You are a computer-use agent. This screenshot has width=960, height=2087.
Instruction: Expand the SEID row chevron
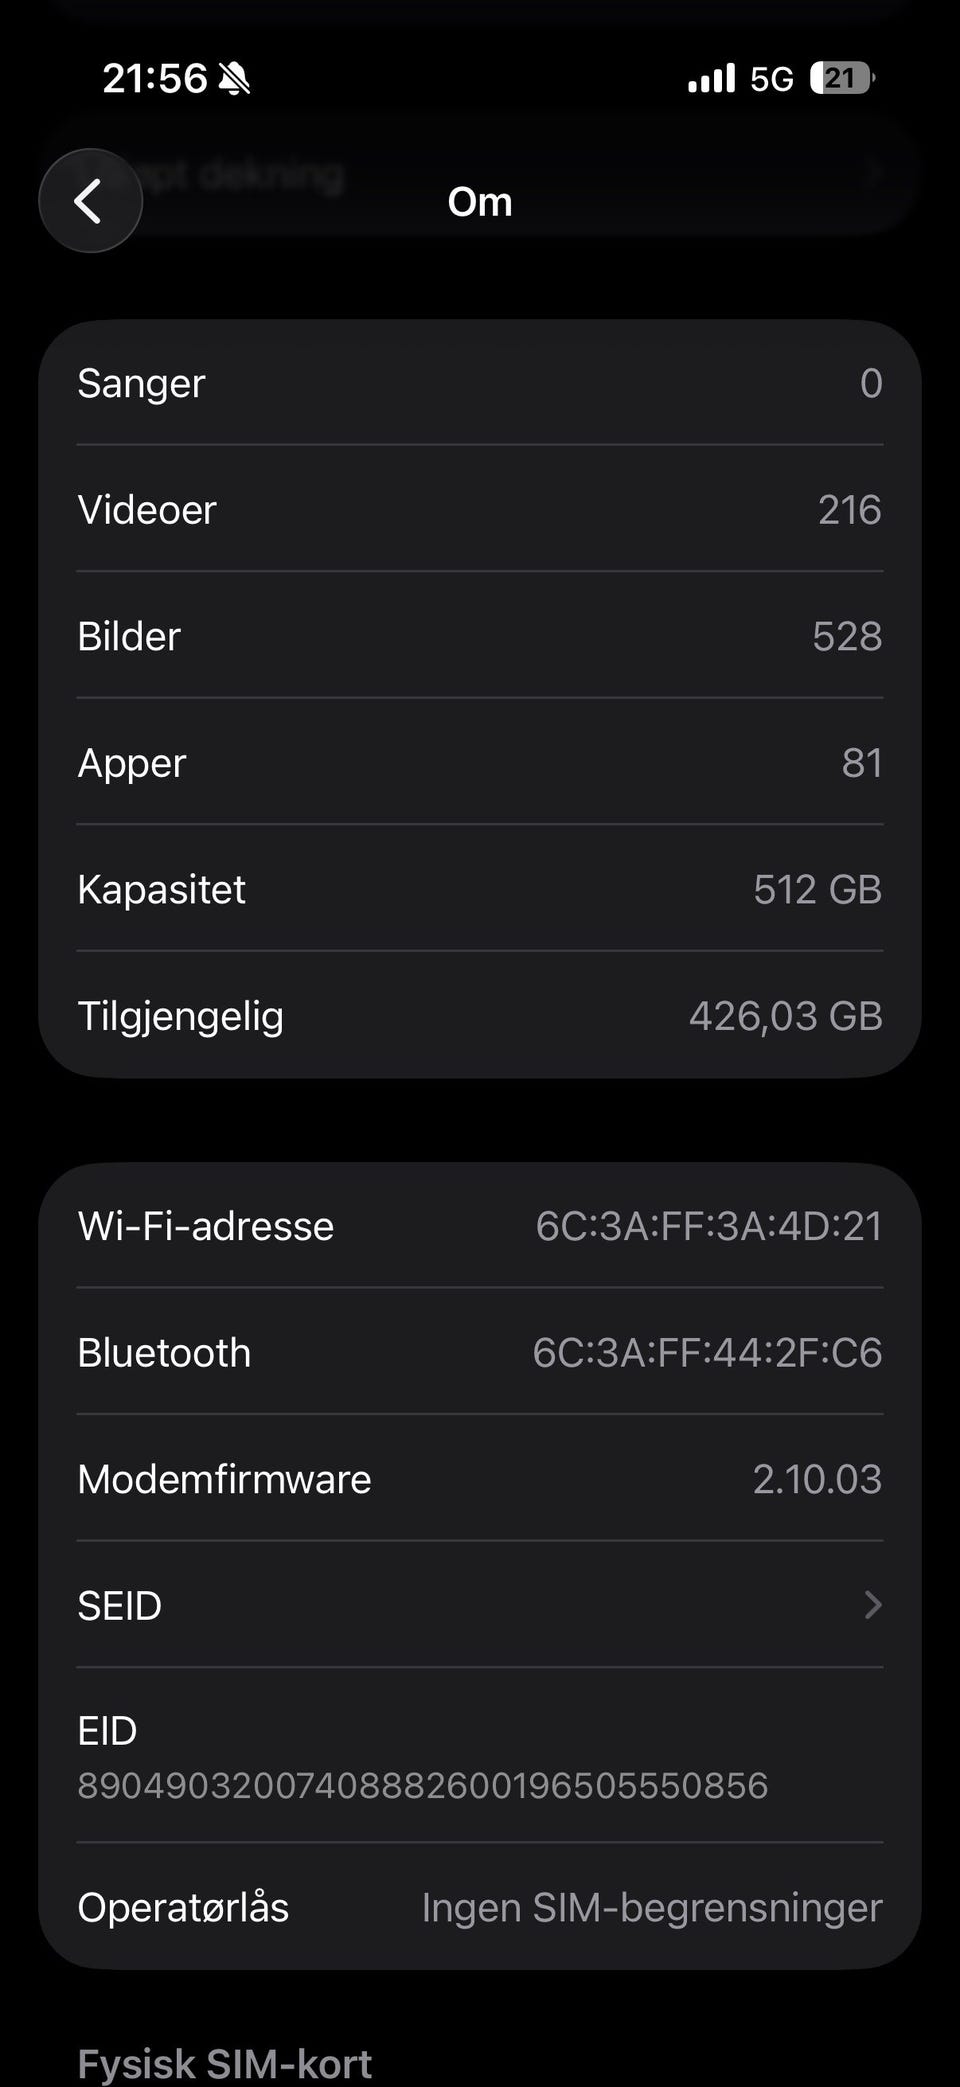tap(872, 1605)
